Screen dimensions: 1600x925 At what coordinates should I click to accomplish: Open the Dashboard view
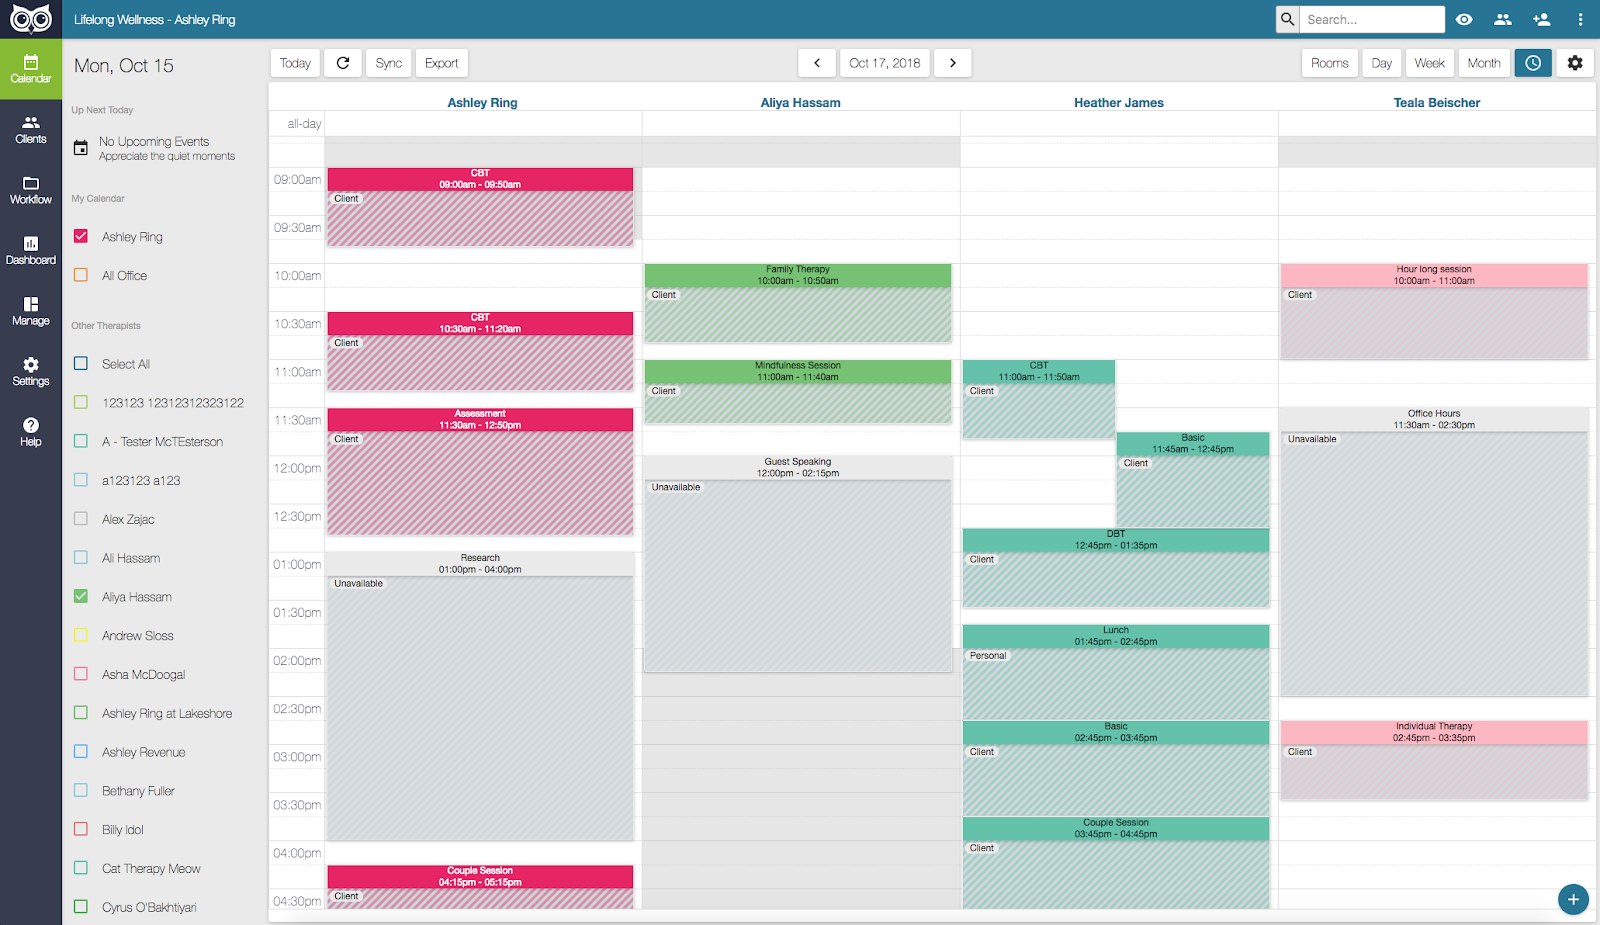click(31, 250)
